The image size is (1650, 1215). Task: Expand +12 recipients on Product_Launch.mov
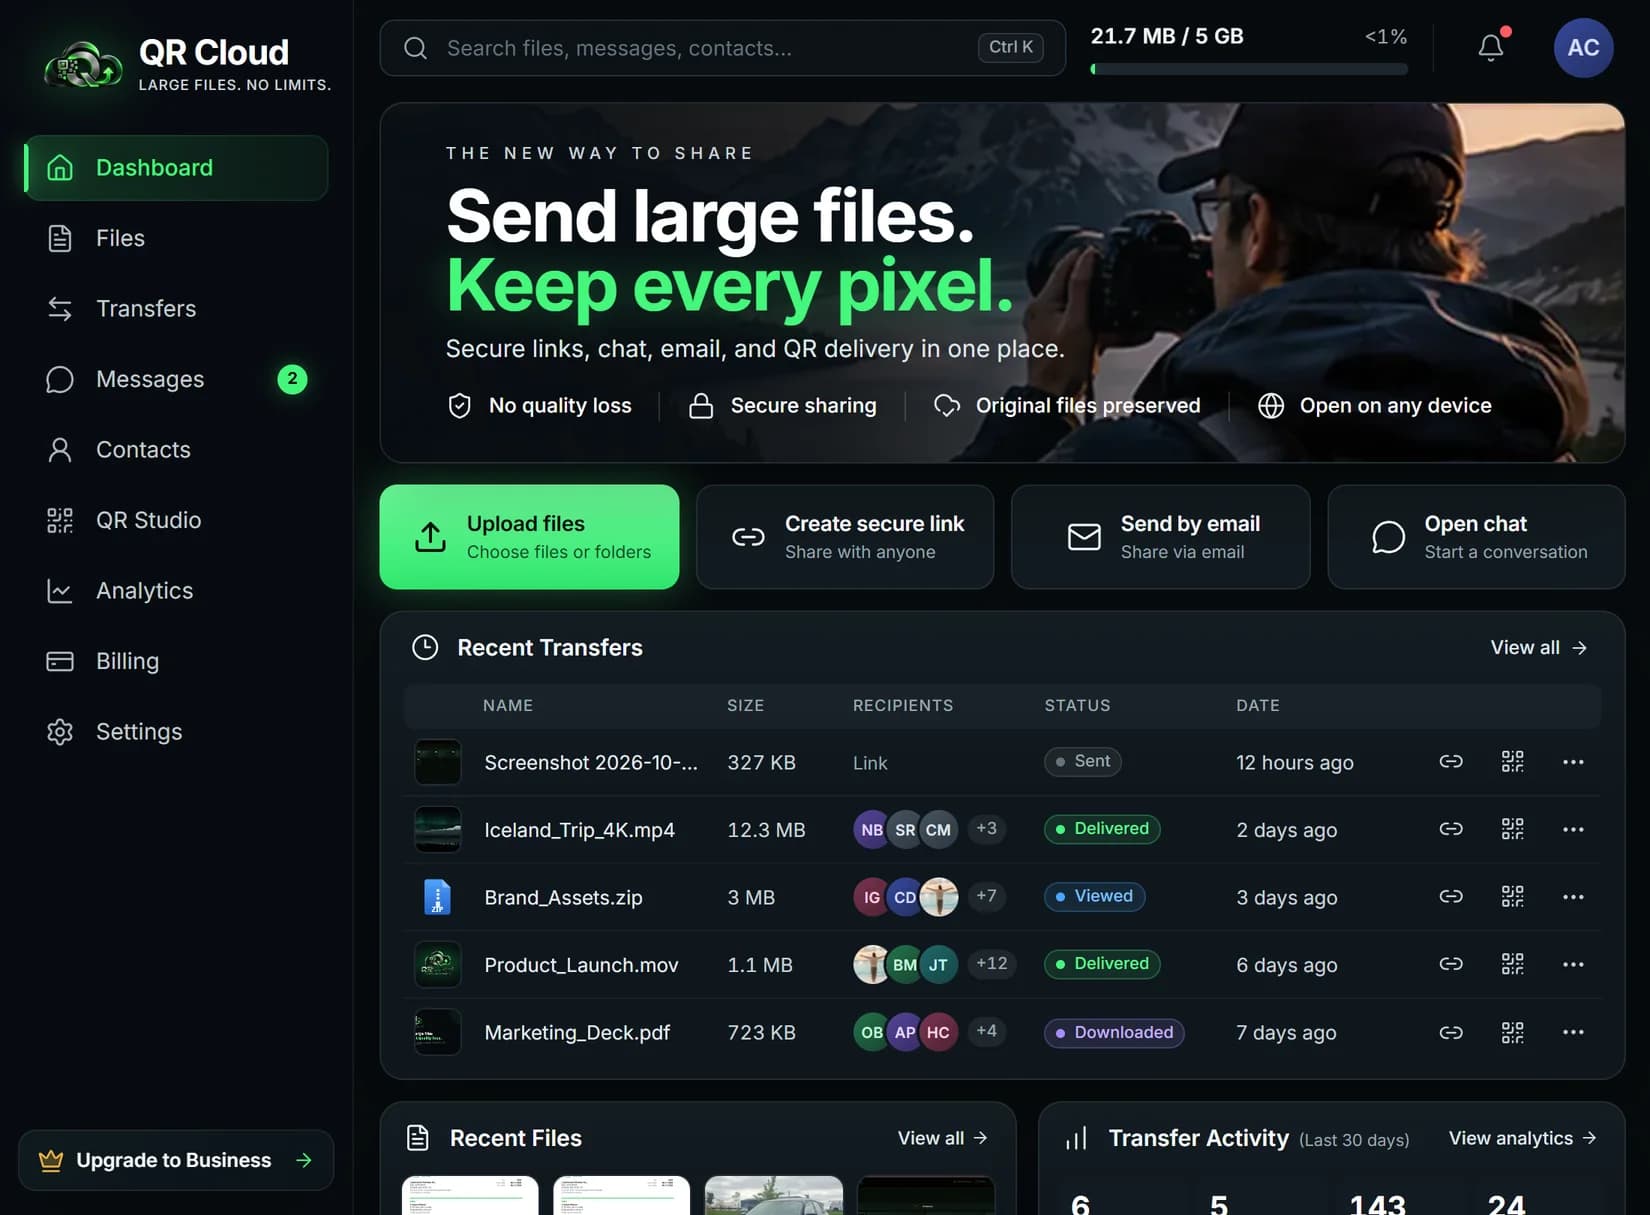click(991, 963)
